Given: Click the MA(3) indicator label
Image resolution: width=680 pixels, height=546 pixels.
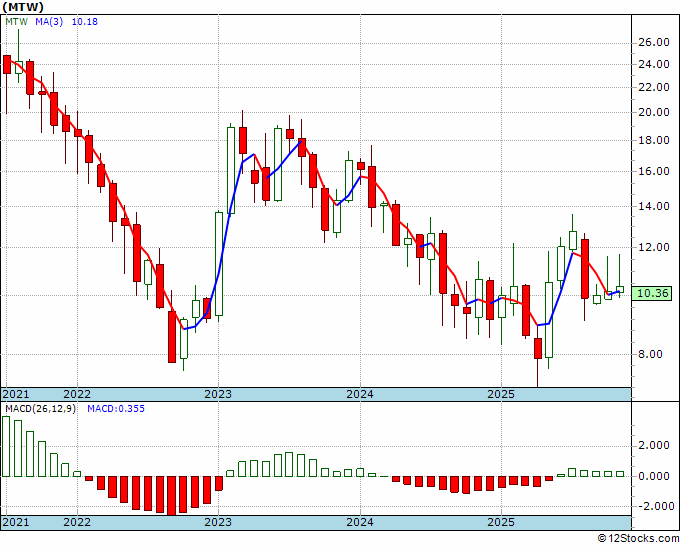Looking at the screenshot, I should 49,22.
